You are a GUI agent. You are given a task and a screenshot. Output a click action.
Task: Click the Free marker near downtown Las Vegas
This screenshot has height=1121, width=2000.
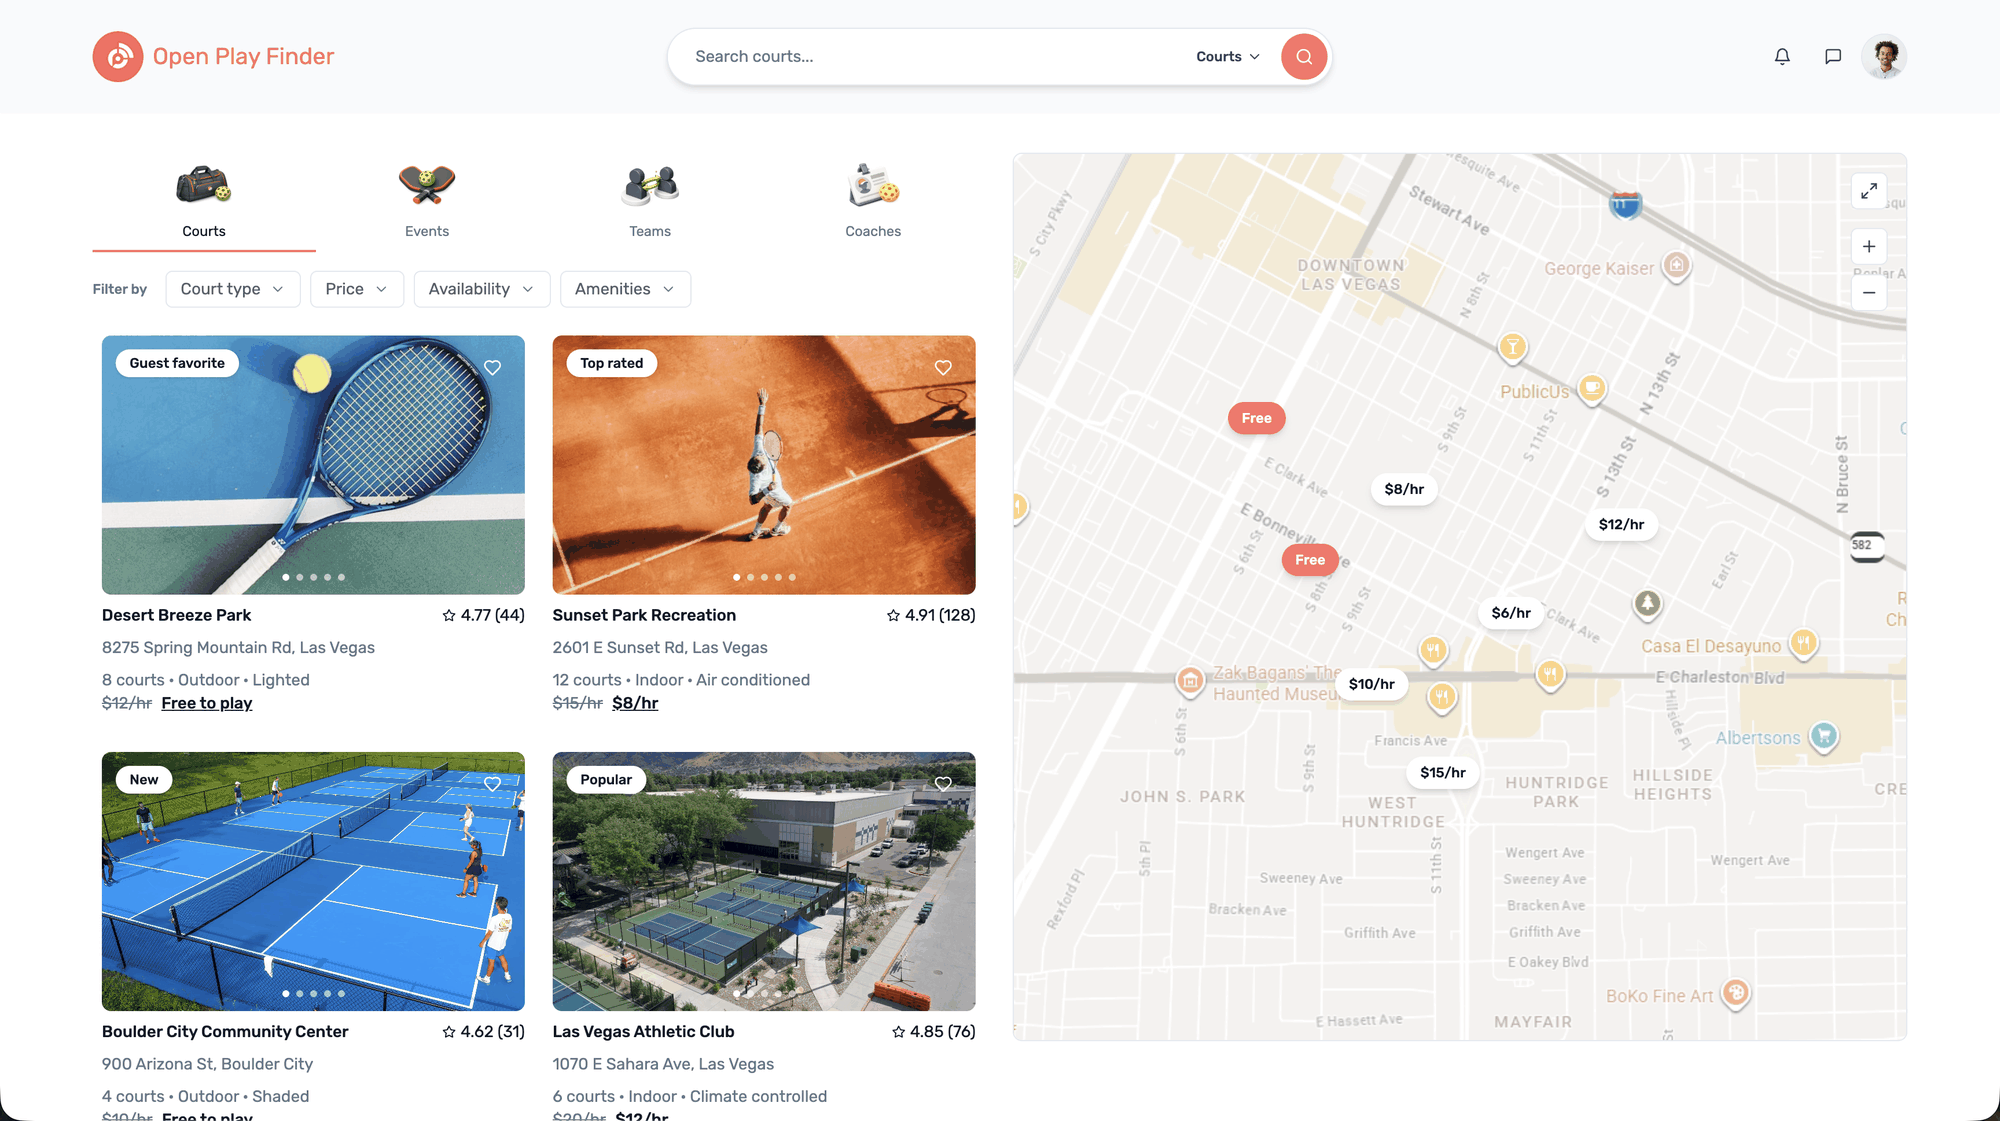pos(1256,418)
